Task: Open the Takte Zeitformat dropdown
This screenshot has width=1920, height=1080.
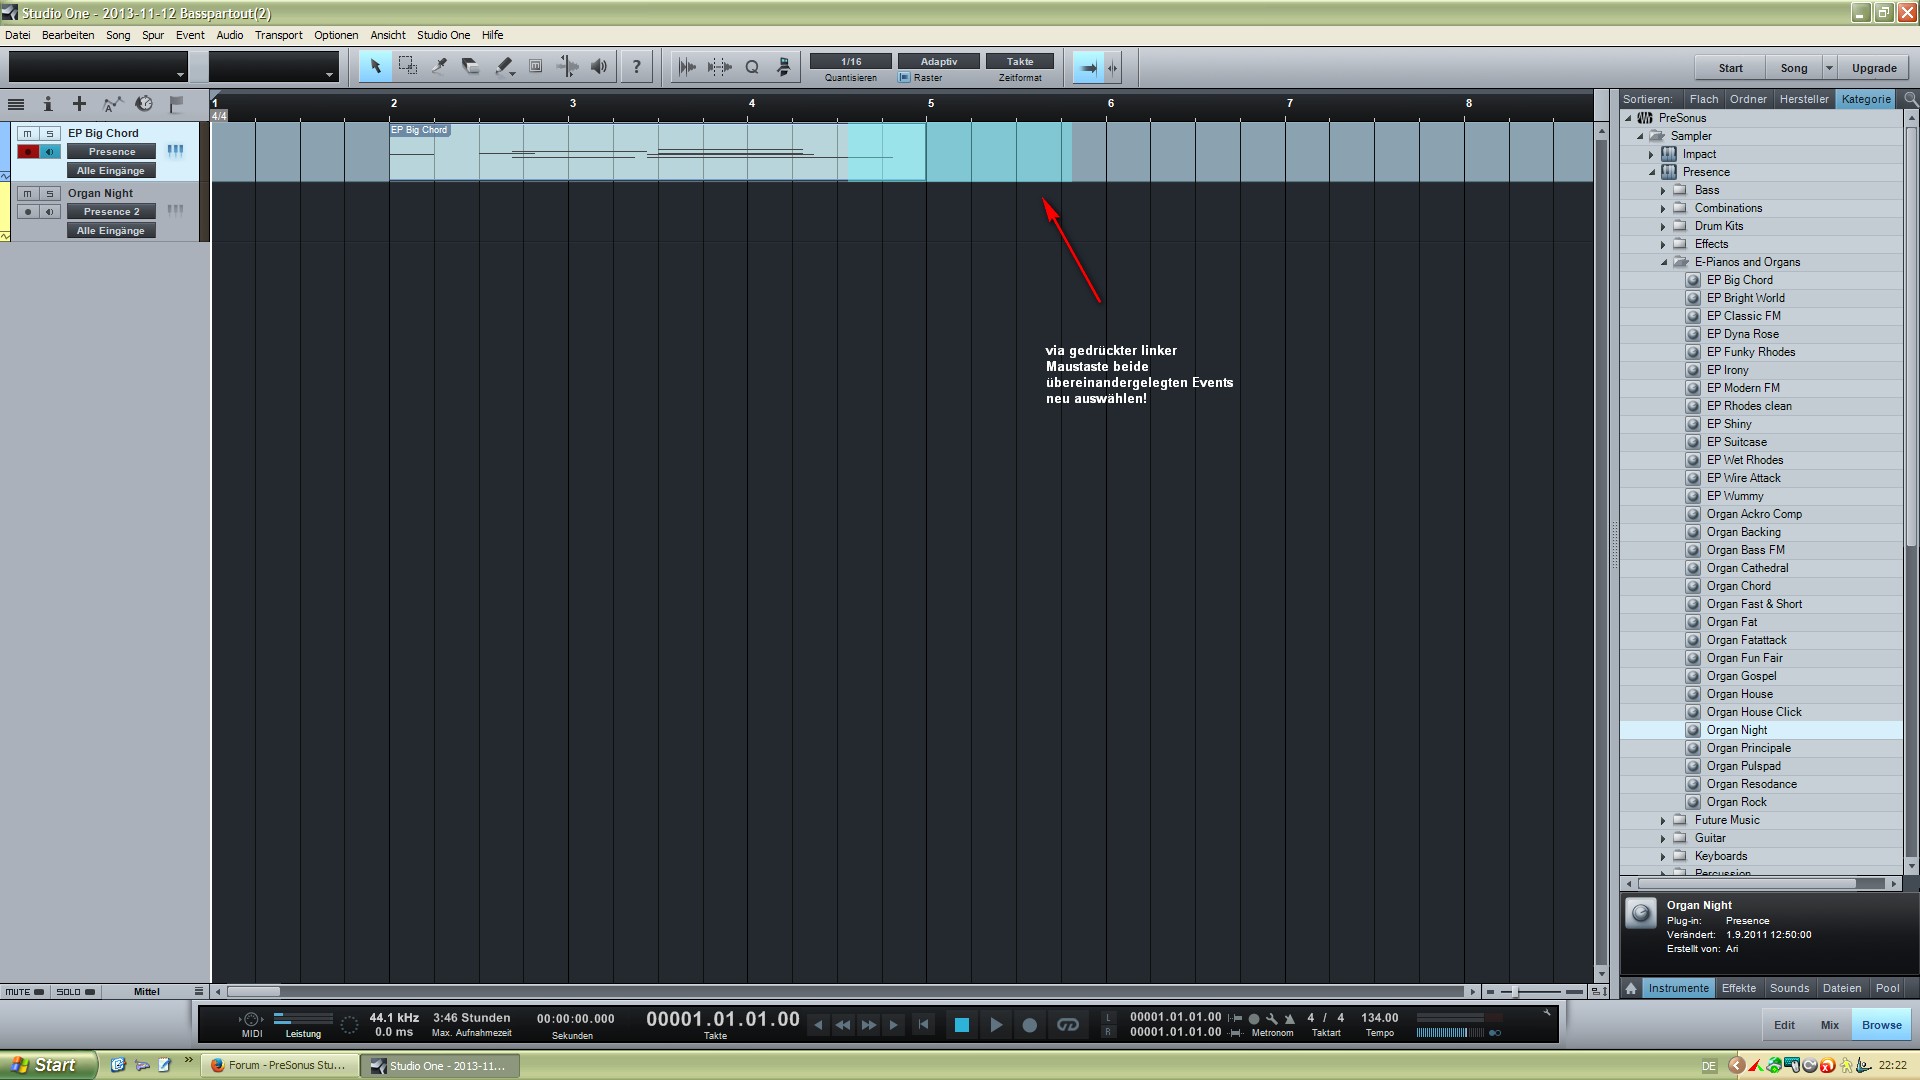Action: coord(1020,61)
